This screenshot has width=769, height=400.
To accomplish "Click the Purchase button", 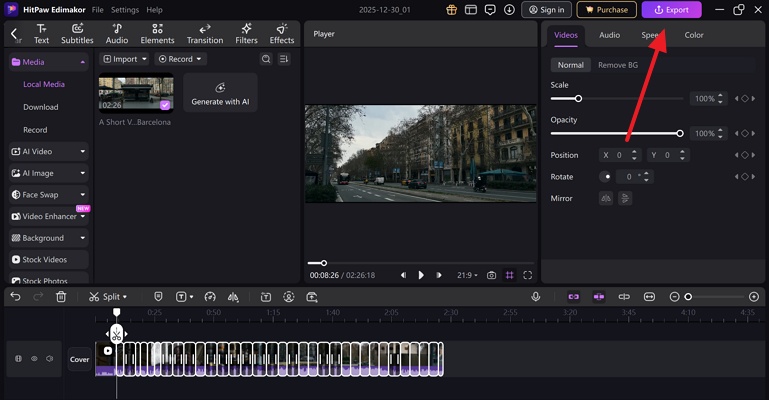I will pyautogui.click(x=607, y=10).
